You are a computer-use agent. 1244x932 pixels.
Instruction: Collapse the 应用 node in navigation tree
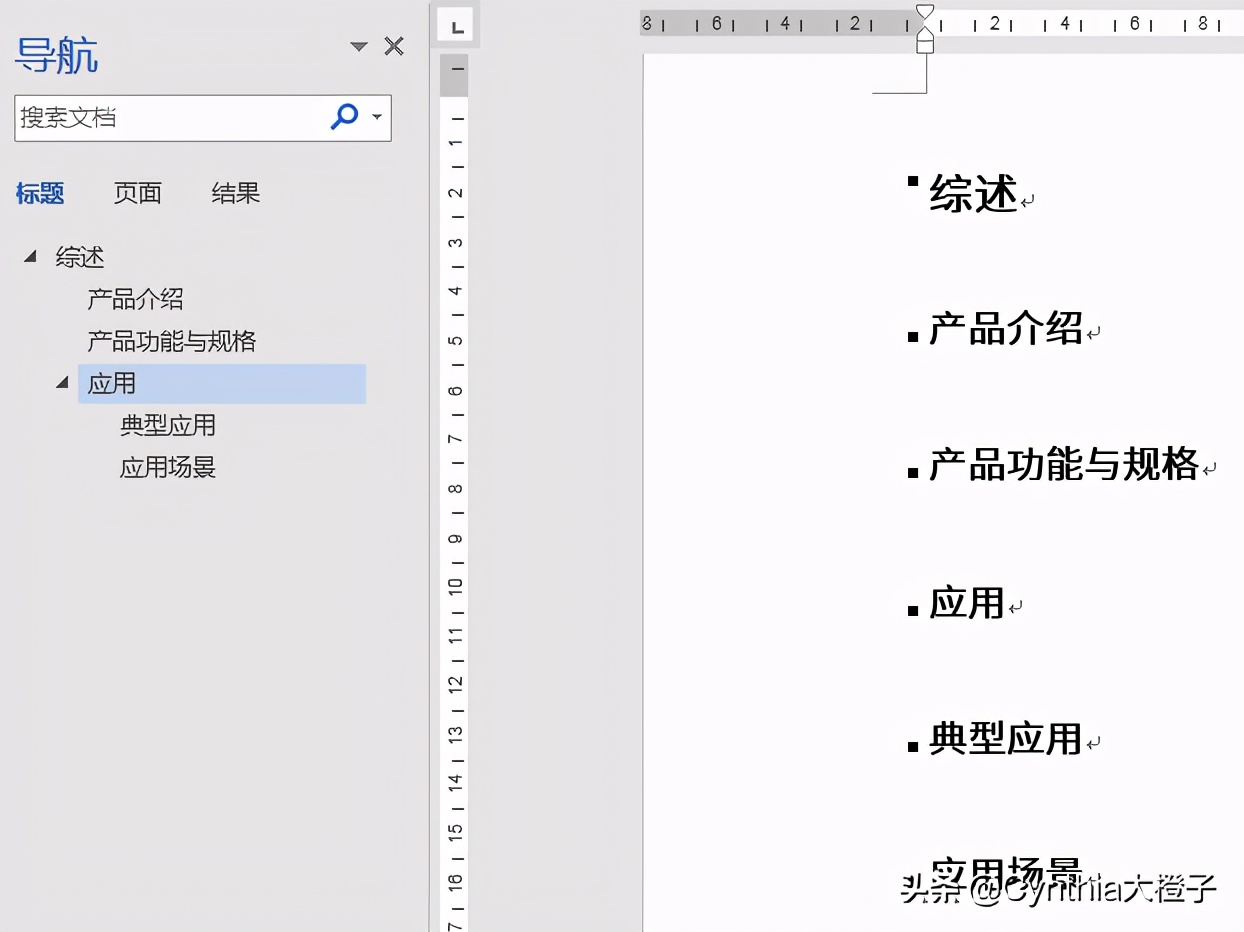tap(62, 383)
